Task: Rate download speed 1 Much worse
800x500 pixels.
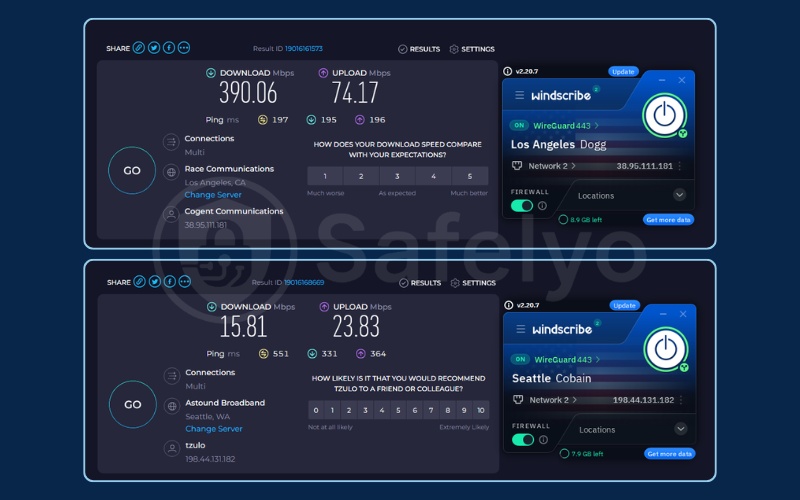Action: (325, 176)
